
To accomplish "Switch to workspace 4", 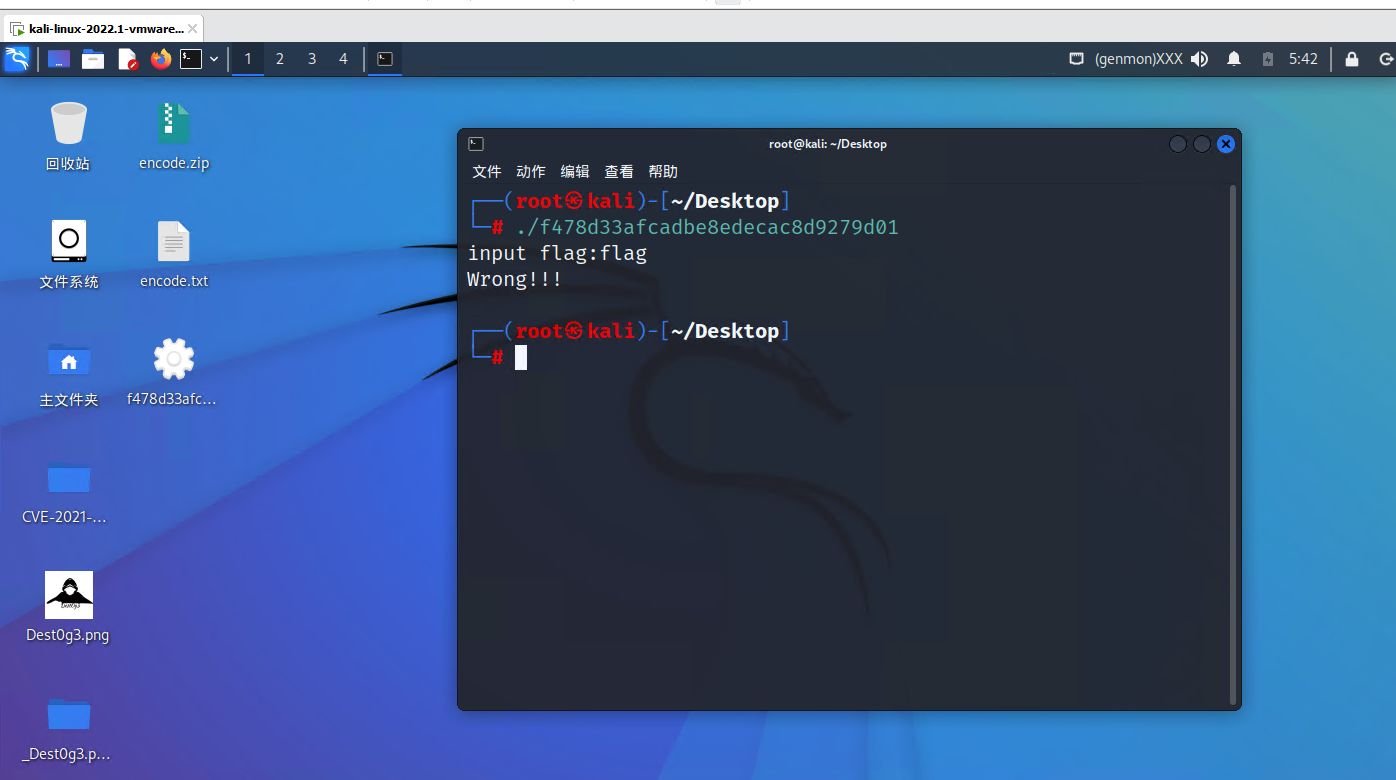I will (343, 59).
